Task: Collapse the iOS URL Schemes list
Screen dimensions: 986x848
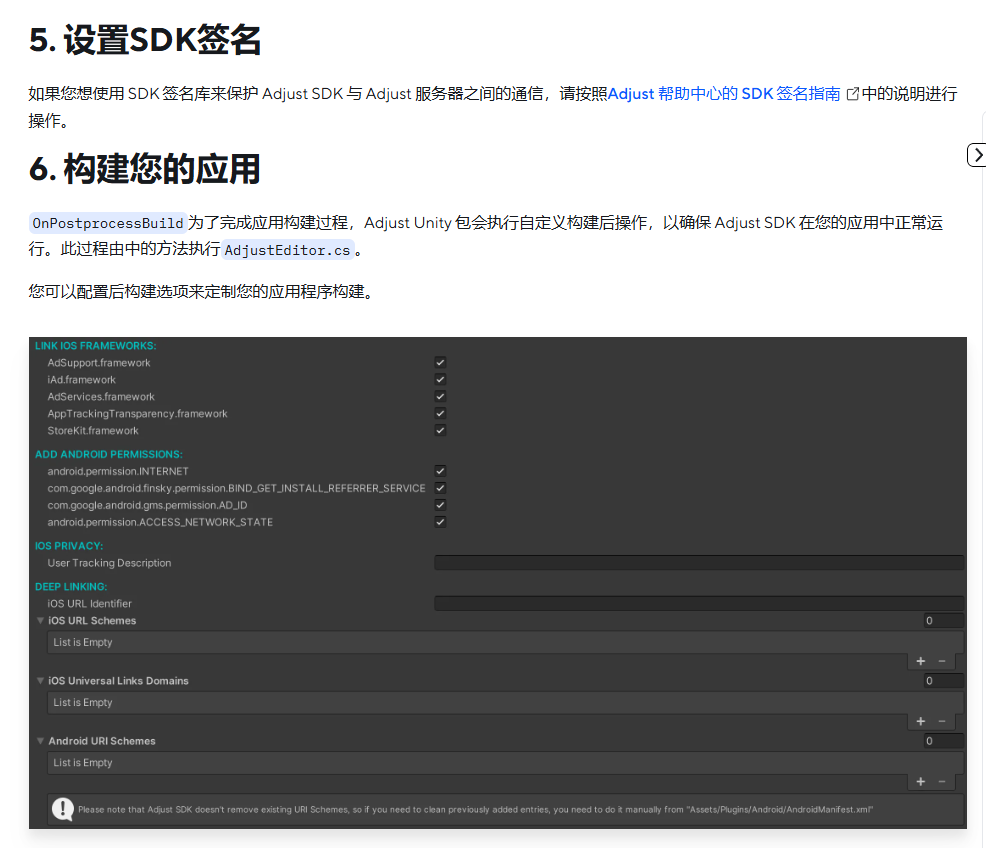Action: coord(41,621)
